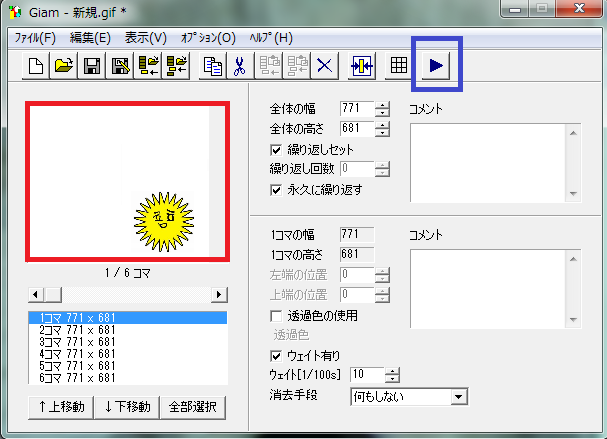Click the blue-yellow align/optimize icon
This screenshot has width=607, height=439.
pyautogui.click(x=362, y=65)
